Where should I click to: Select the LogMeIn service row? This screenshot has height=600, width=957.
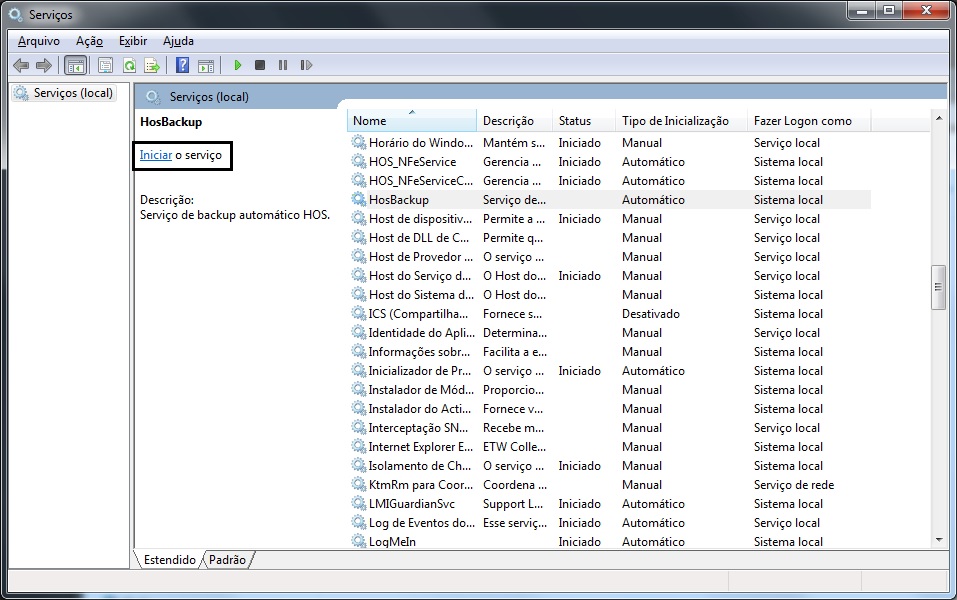pyautogui.click(x=392, y=542)
